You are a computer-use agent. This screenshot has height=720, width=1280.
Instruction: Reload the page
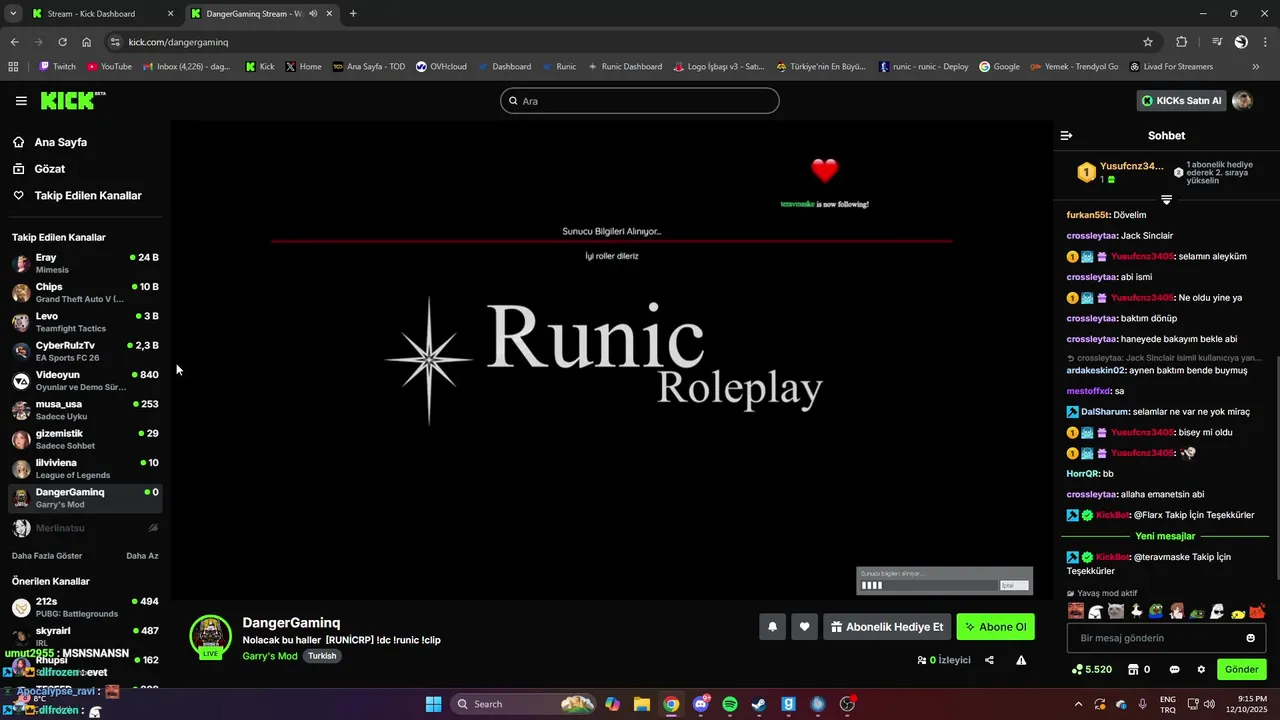(62, 42)
